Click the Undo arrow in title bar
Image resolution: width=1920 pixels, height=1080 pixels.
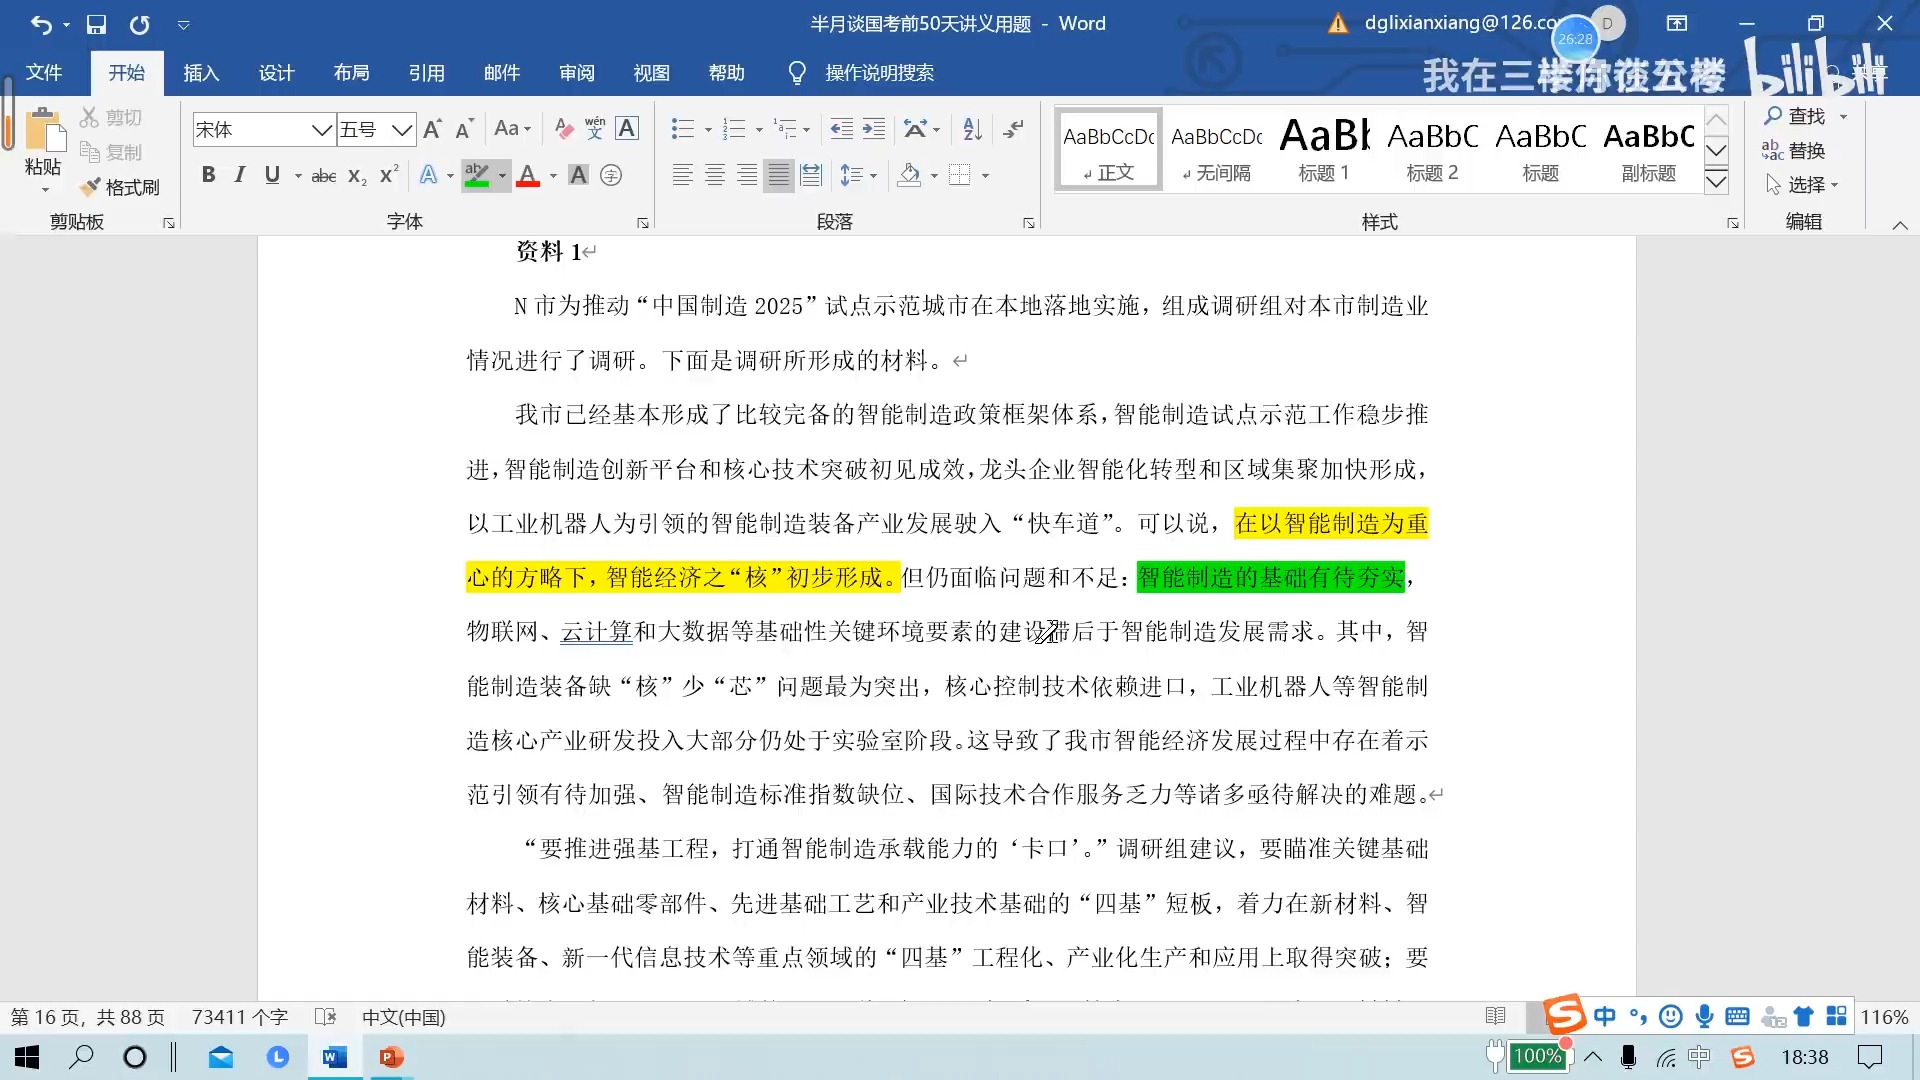pos(41,24)
